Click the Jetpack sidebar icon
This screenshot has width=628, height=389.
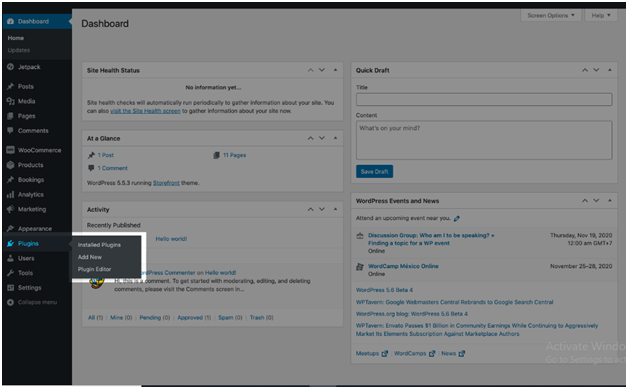click(x=10, y=67)
